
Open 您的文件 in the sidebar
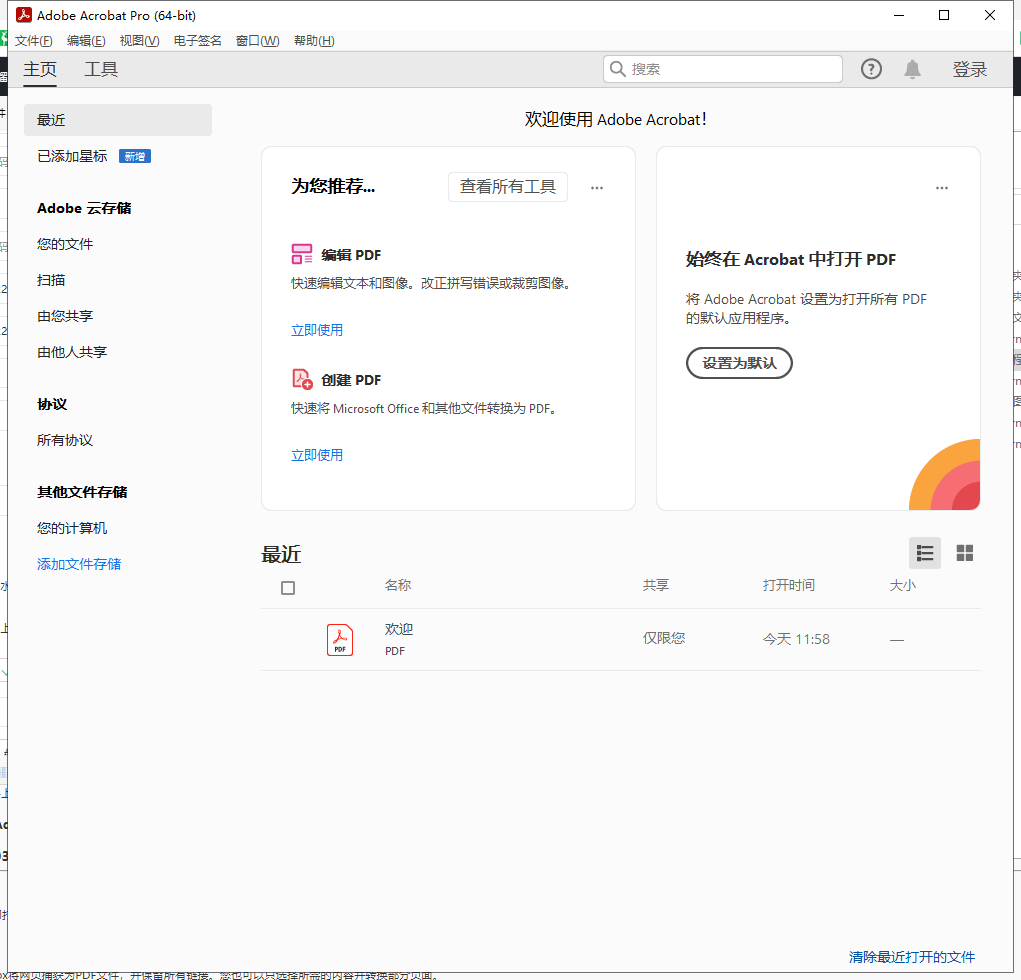[64, 244]
